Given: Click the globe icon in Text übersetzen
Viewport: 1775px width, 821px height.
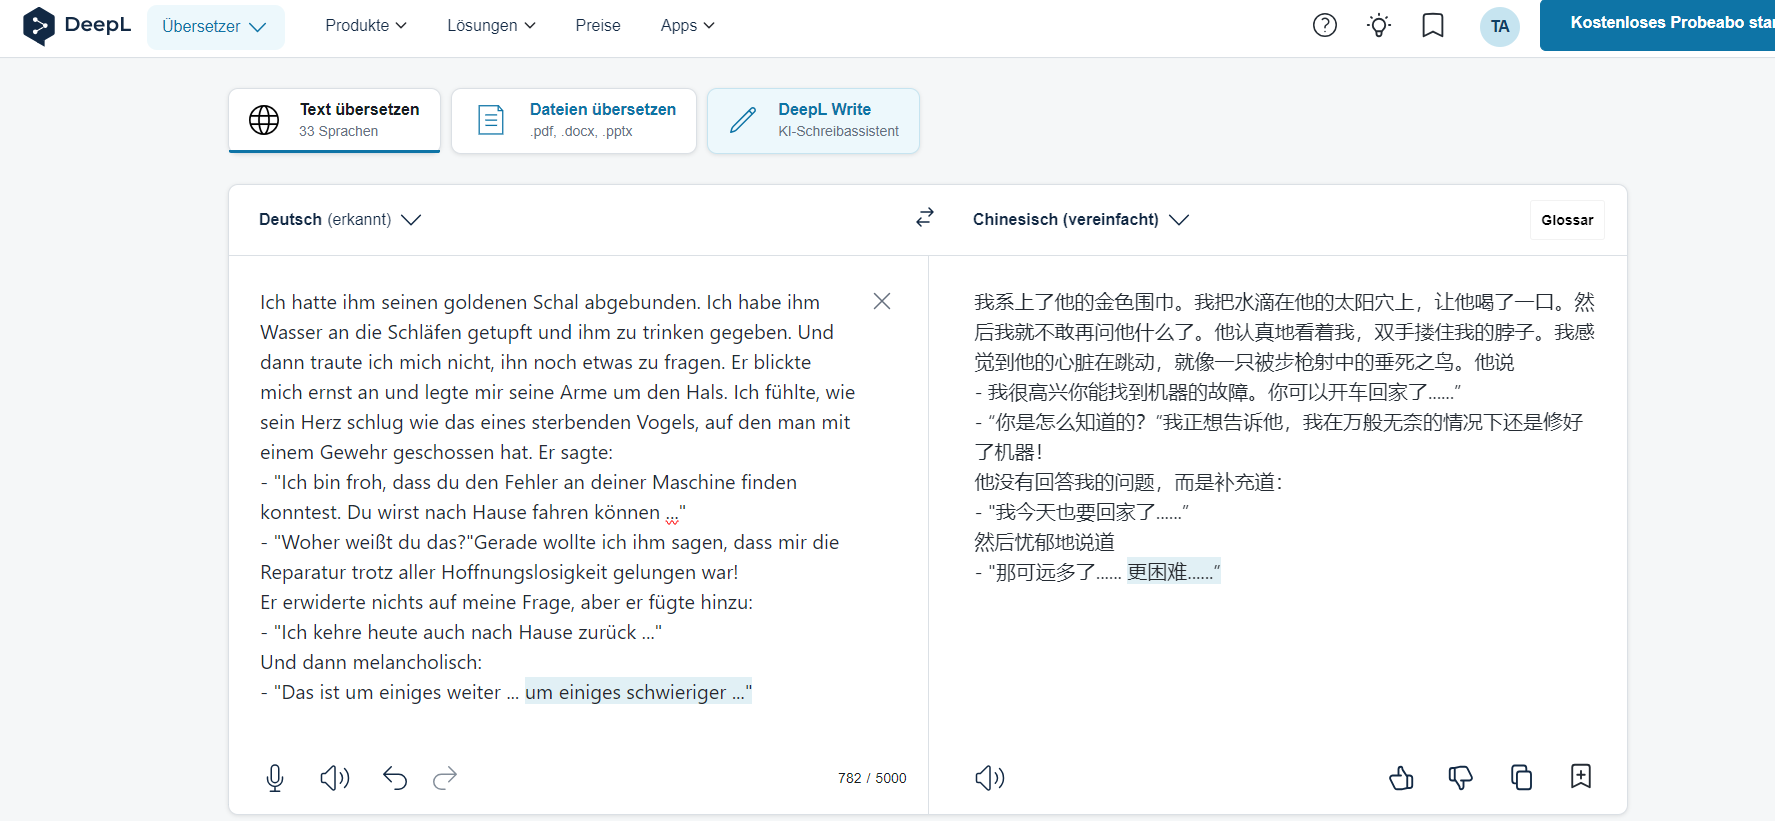Looking at the screenshot, I should coord(264,120).
